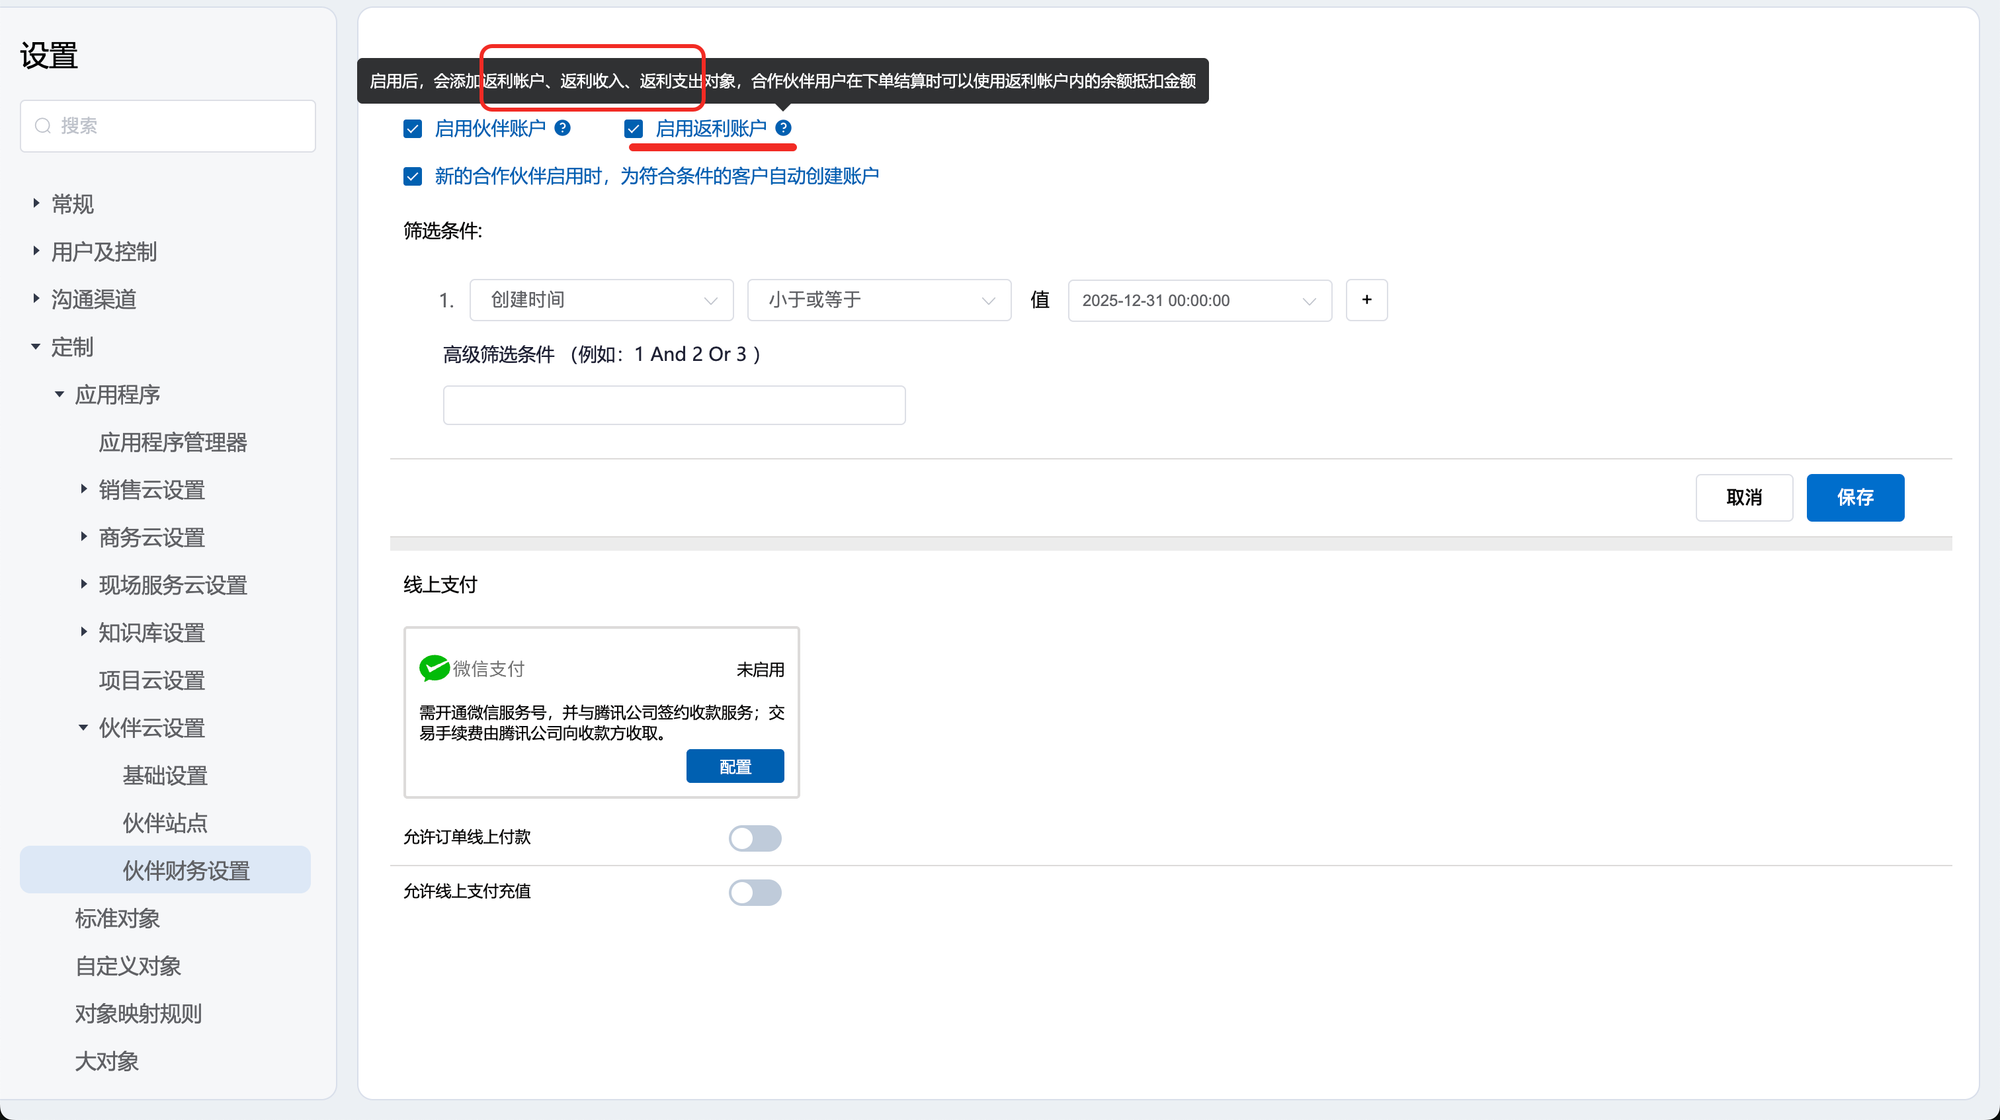The height and width of the screenshot is (1120, 2000).
Task: Enable the 允许订单线上付款 switch
Action: click(x=755, y=838)
